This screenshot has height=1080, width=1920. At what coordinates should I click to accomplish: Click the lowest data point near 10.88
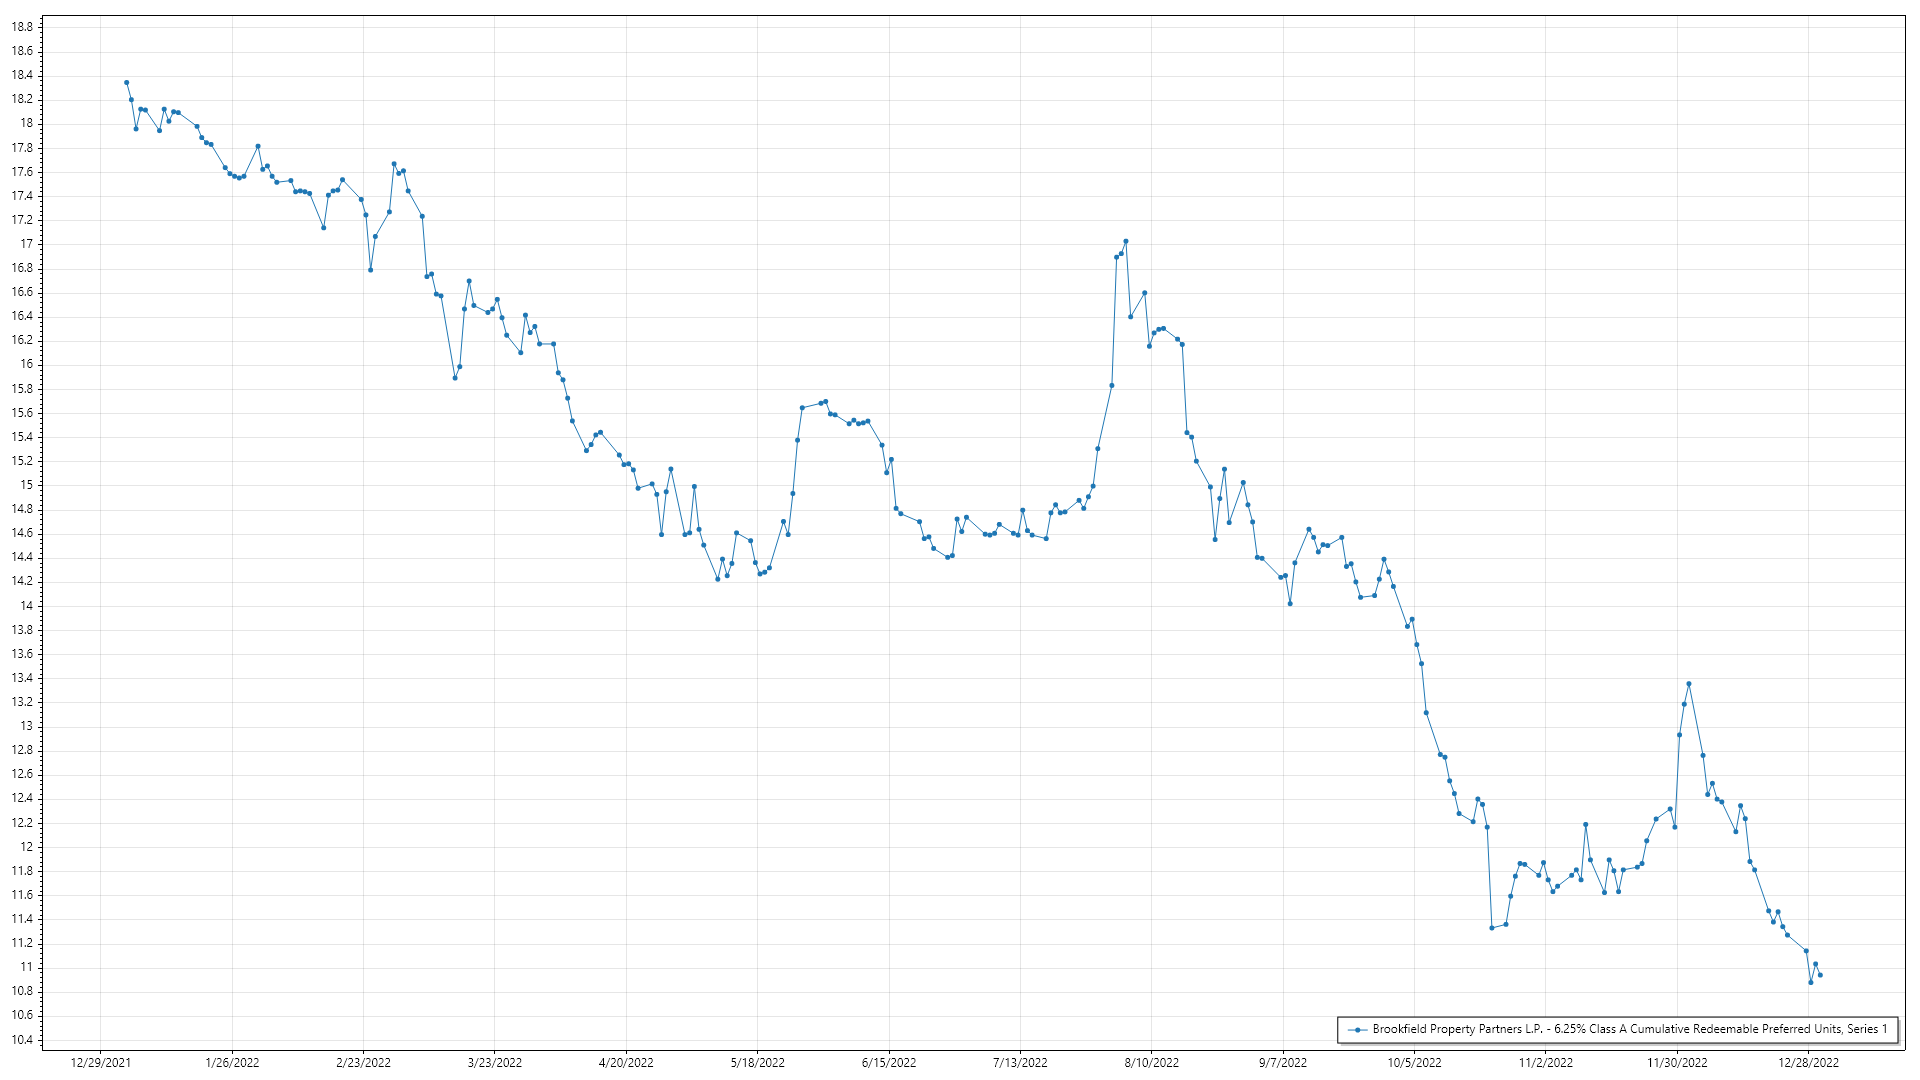(1810, 982)
